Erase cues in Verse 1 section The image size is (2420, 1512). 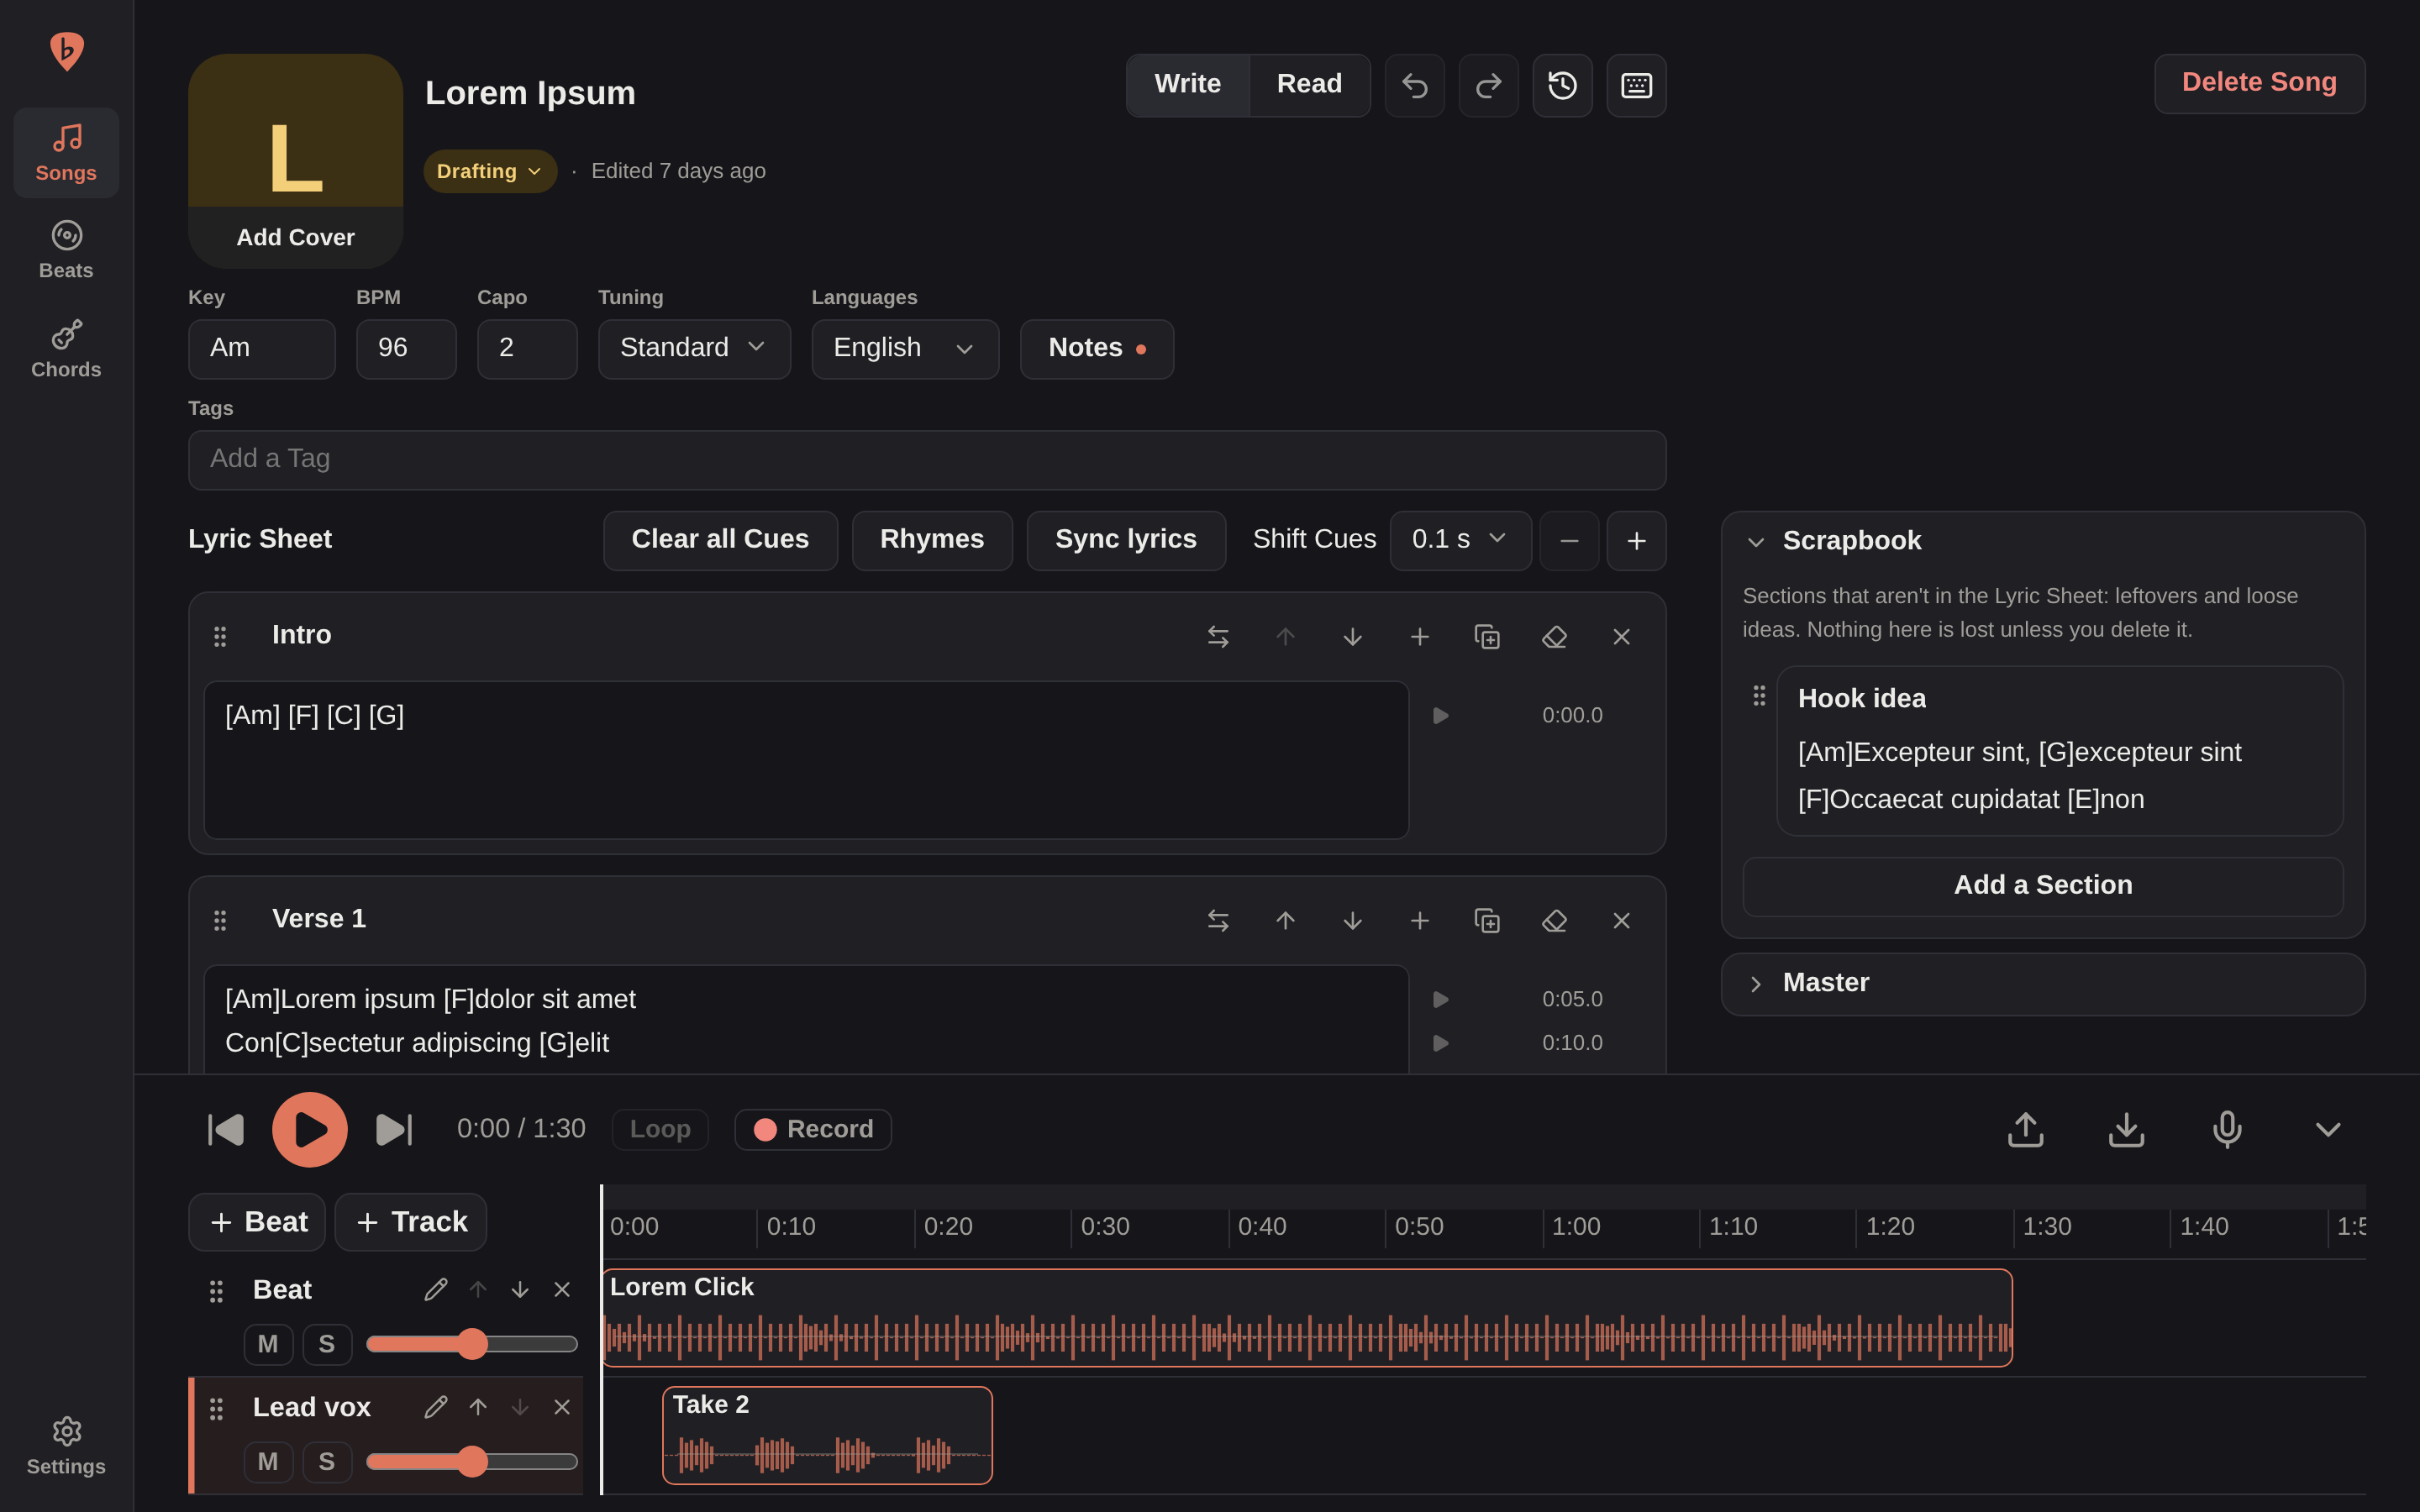pyautogui.click(x=1554, y=920)
